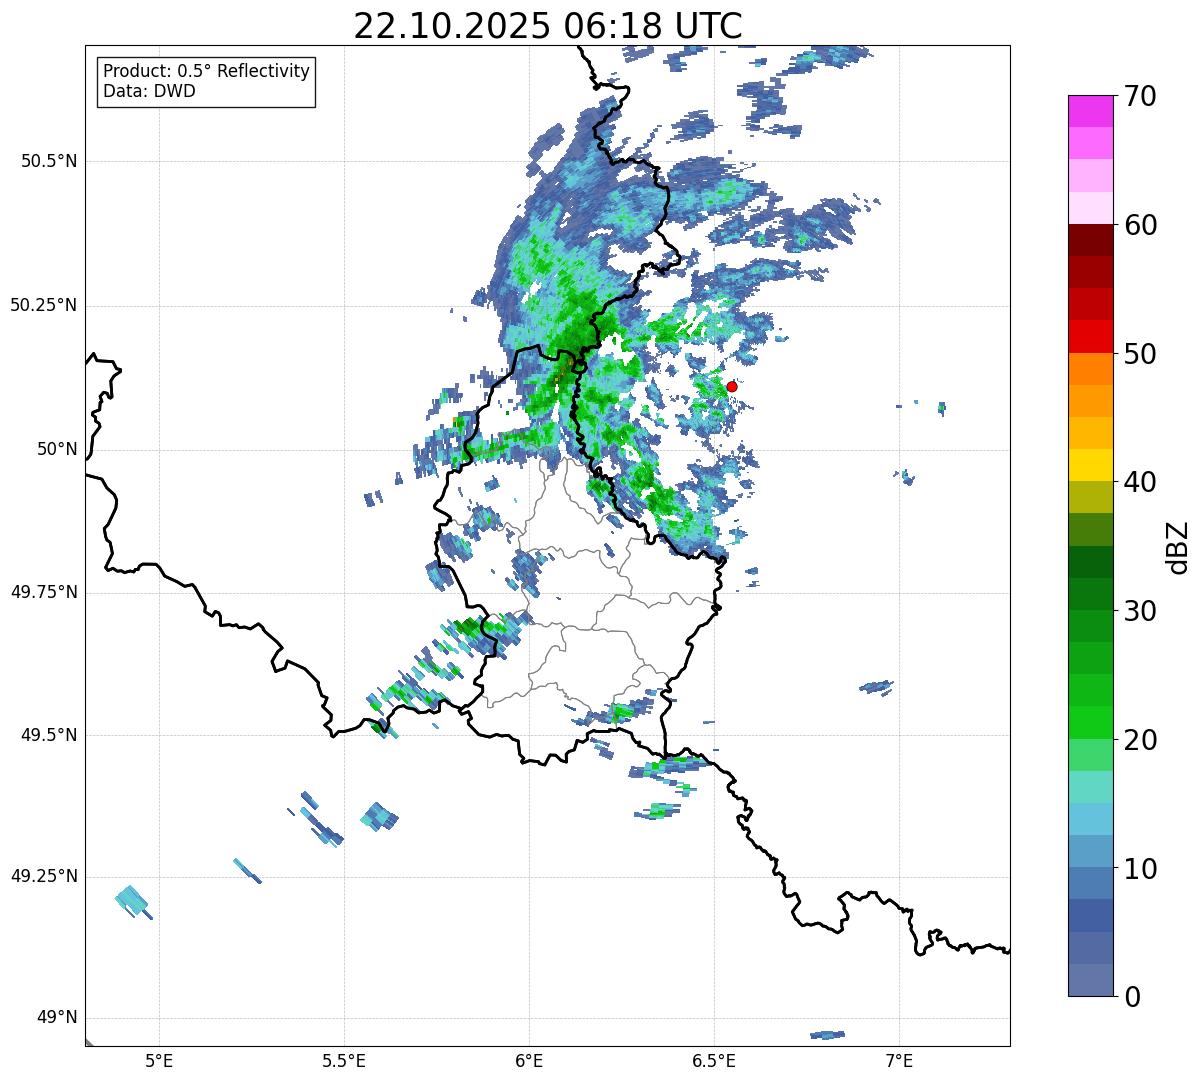Click the 20 tick on colorbar
1202x1081 pixels.
tap(1141, 740)
